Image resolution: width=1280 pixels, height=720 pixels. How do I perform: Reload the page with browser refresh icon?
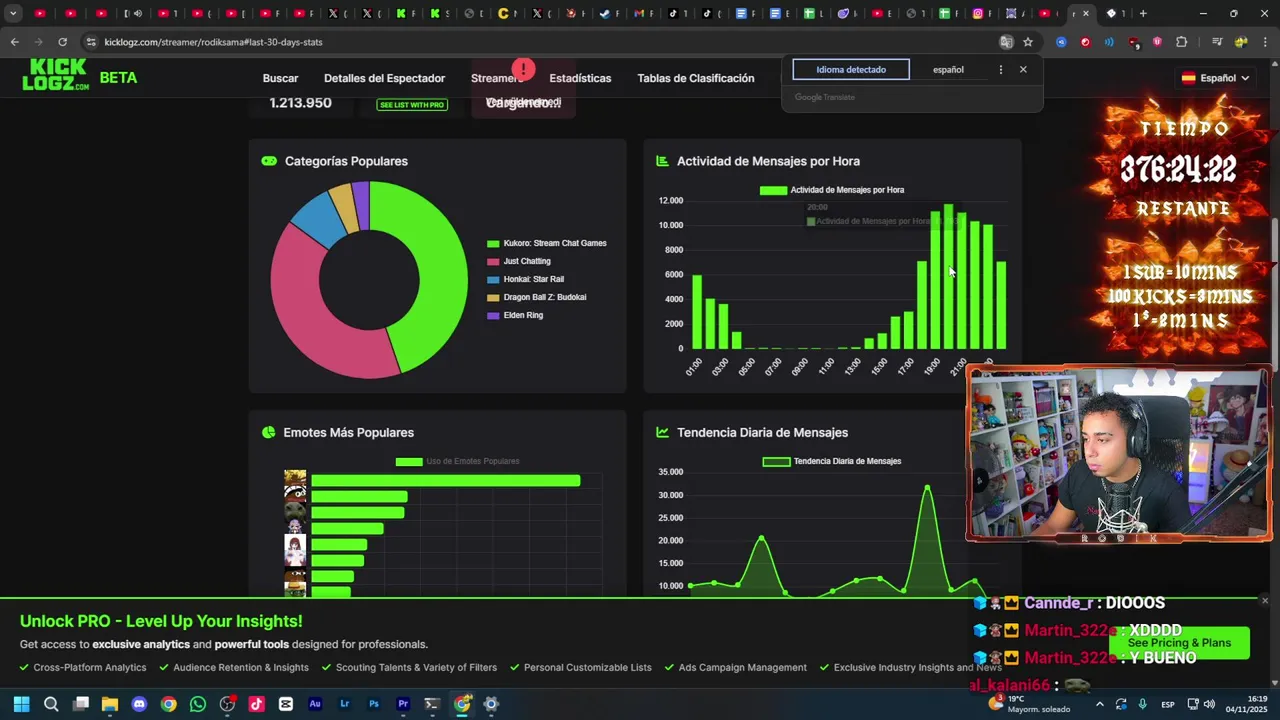[62, 42]
